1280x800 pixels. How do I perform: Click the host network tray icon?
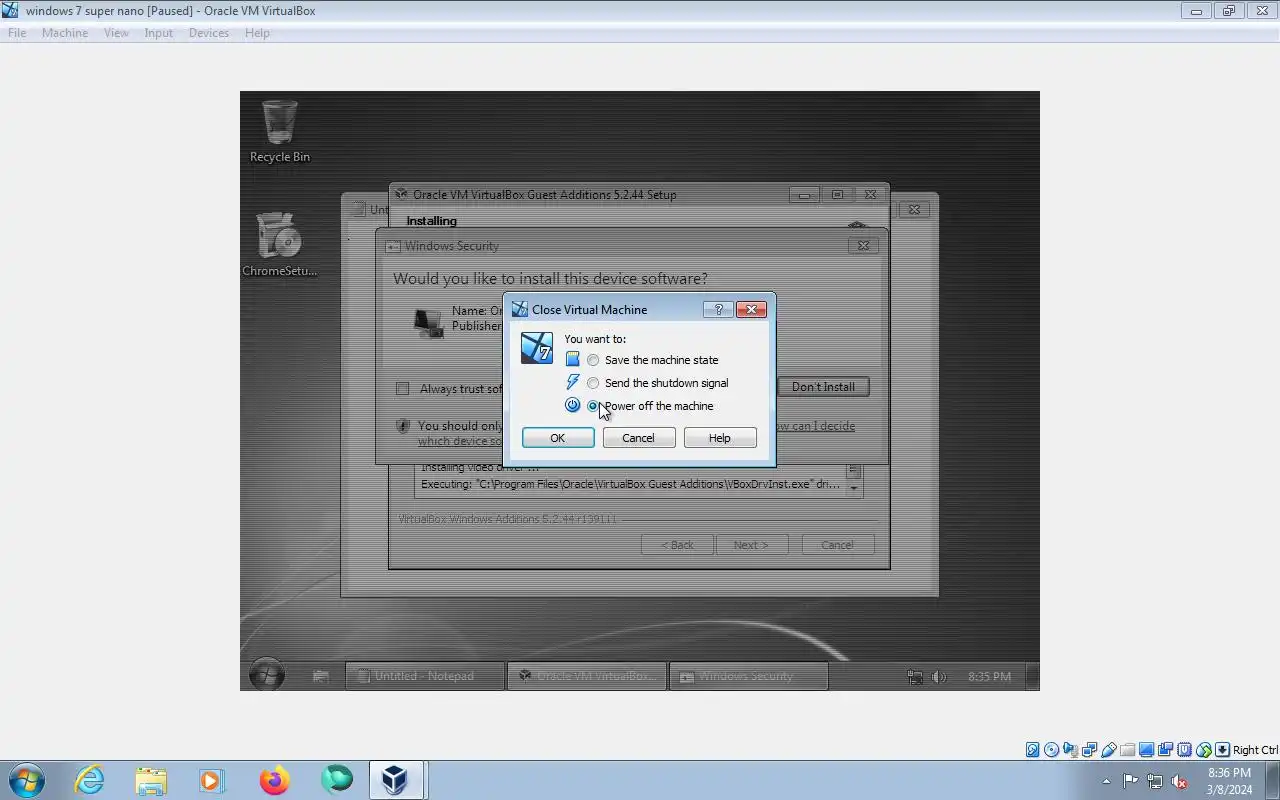point(1155,781)
